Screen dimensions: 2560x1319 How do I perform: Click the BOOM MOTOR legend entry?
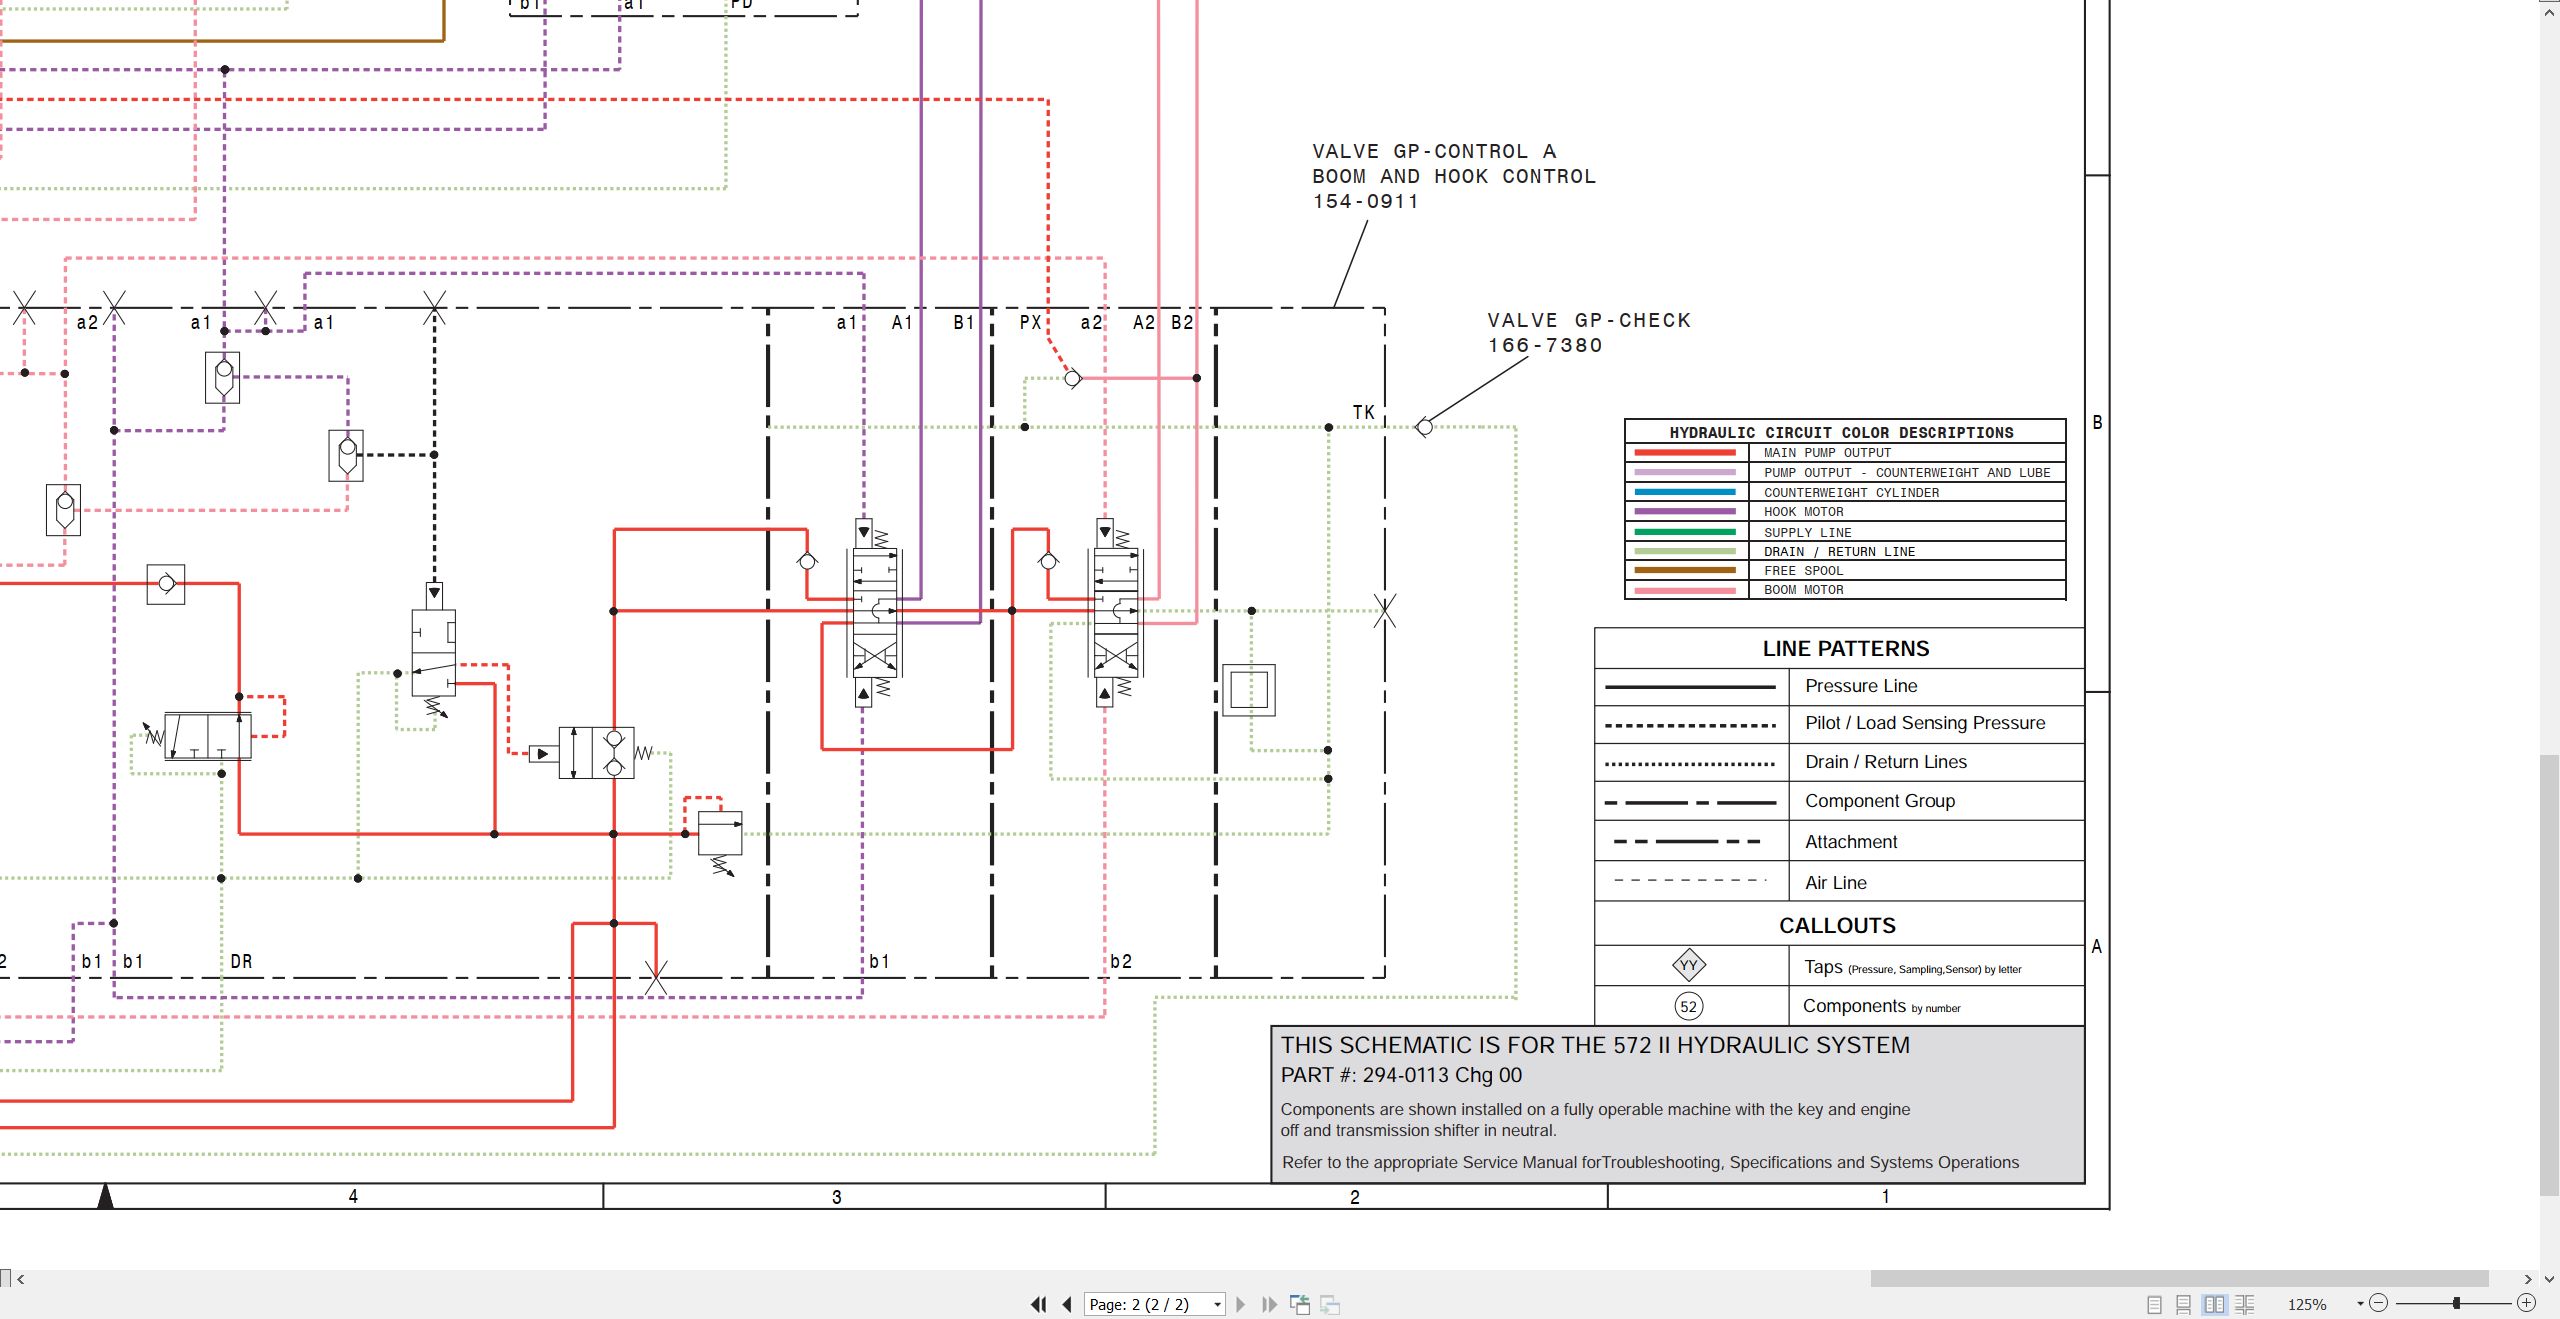tap(1803, 589)
